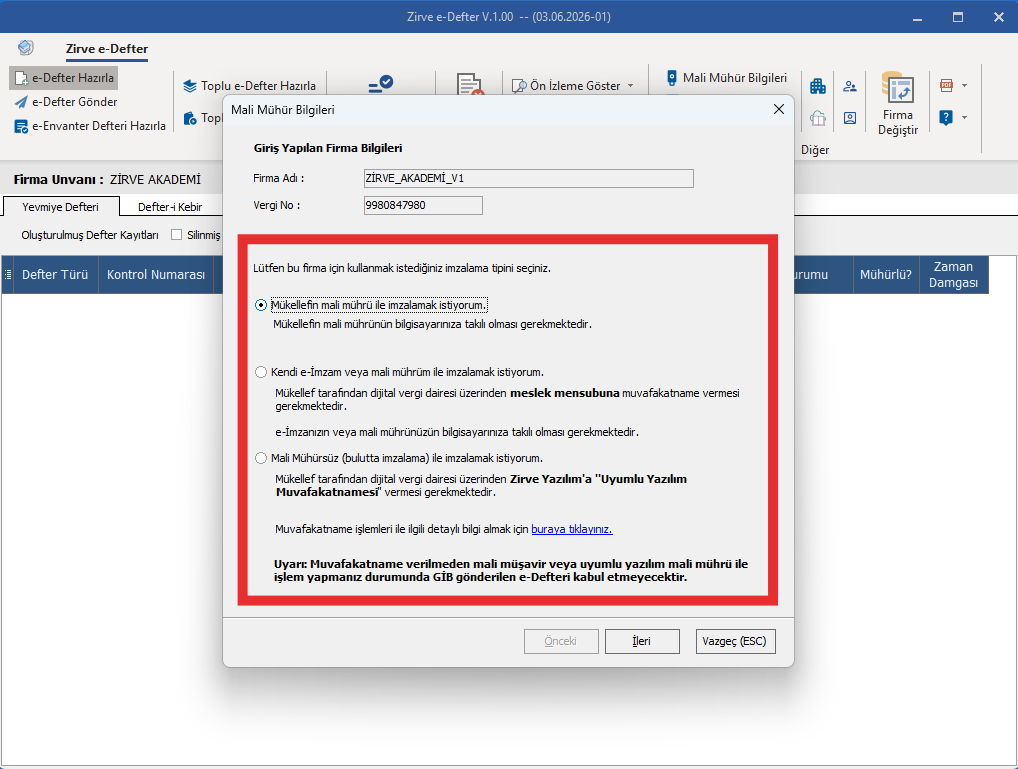Screen dimensions: 1018x769
Task: Click the Oluşturulmuş Defter Kayıtları label
Action: pos(90,235)
